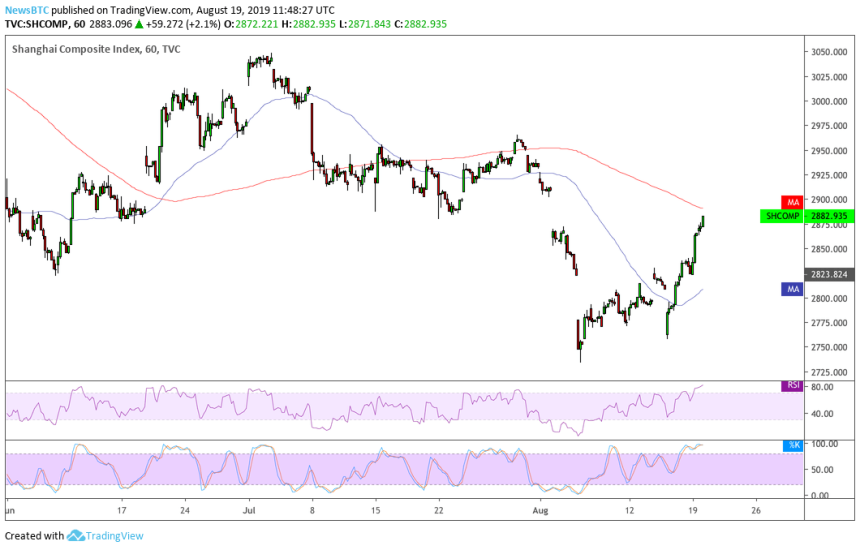Click the blue MA indicator tag

click(790, 289)
